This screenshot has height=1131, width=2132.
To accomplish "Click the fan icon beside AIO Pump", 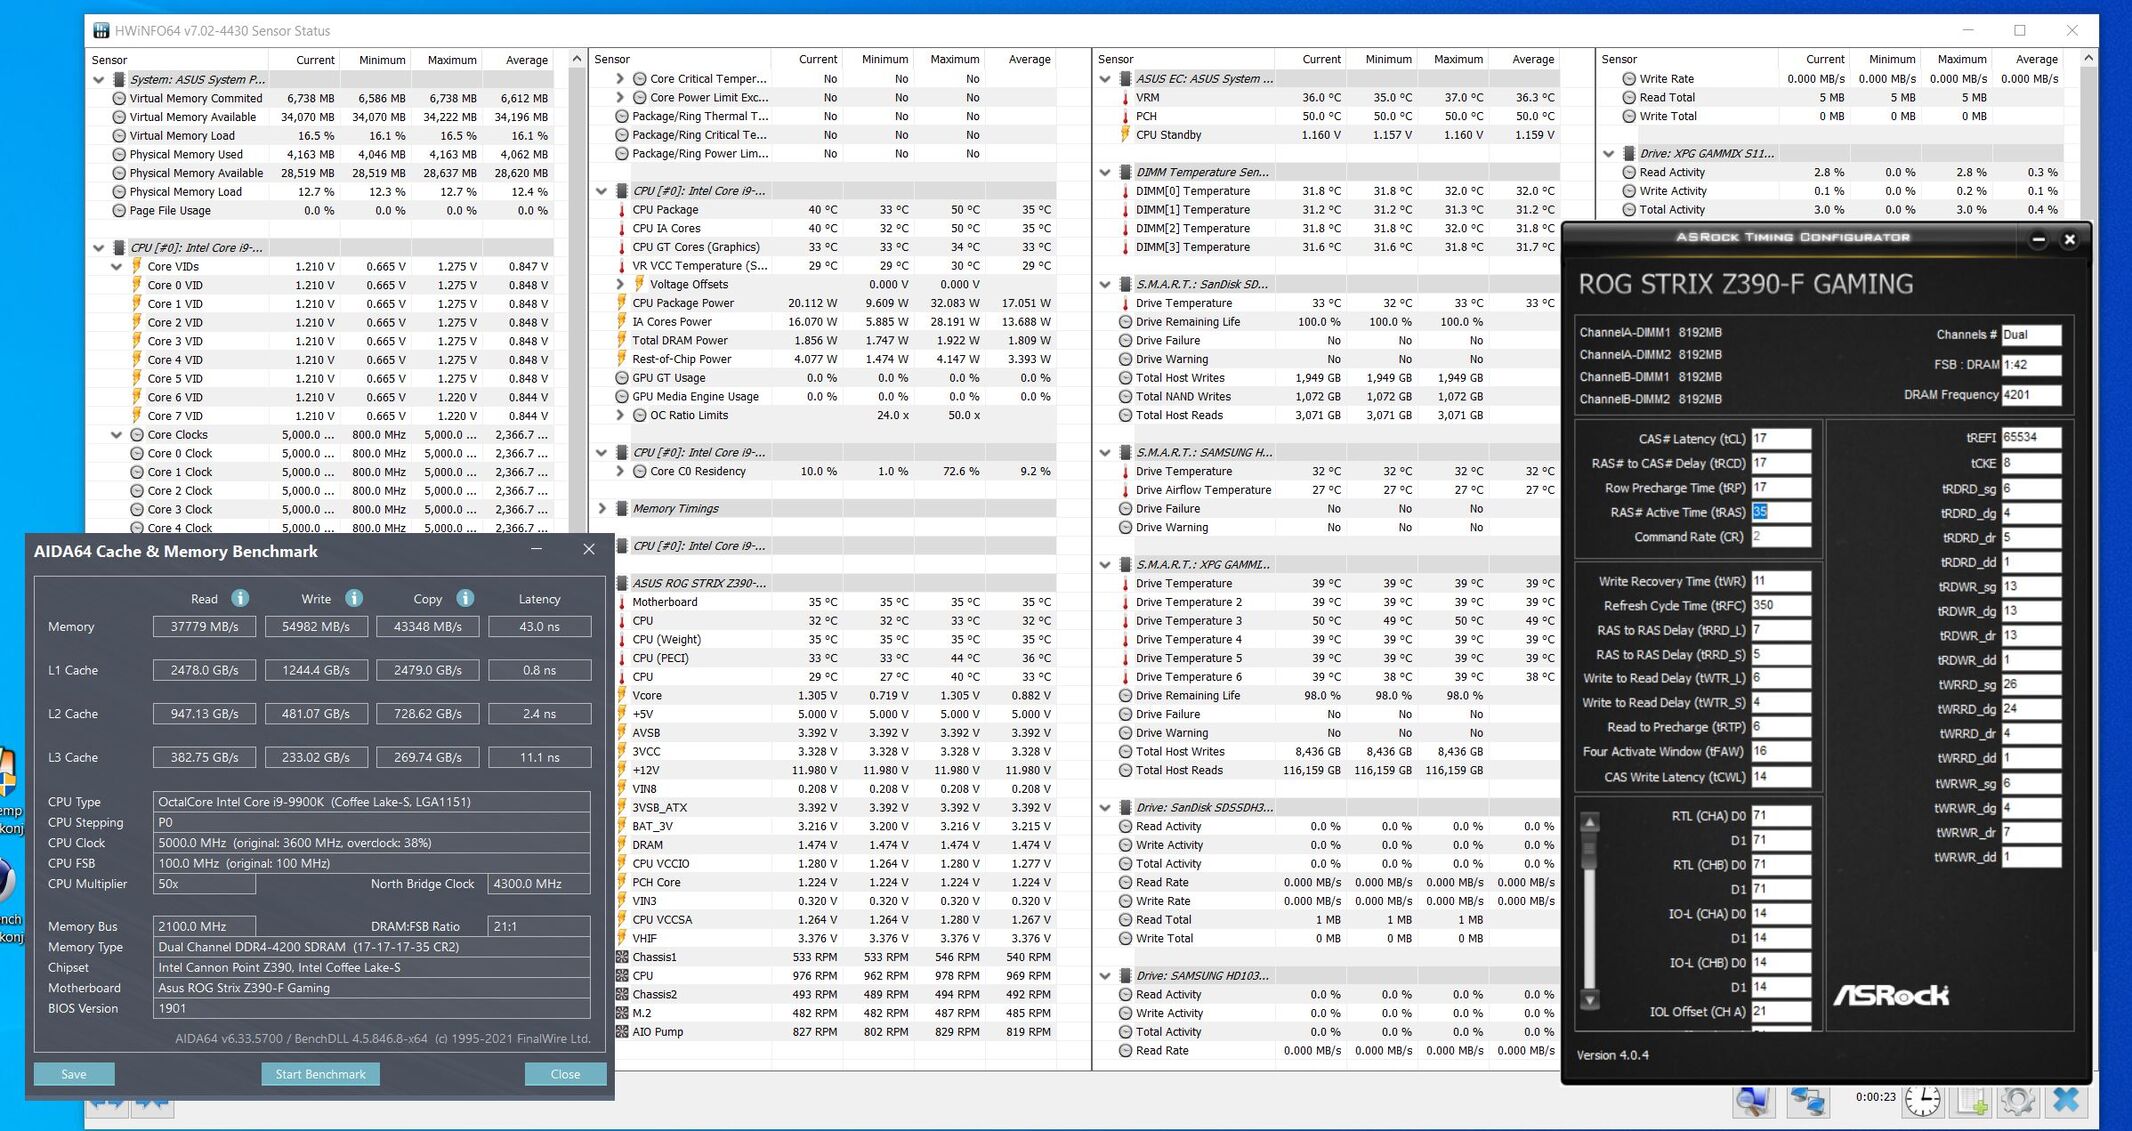I will (x=621, y=1032).
